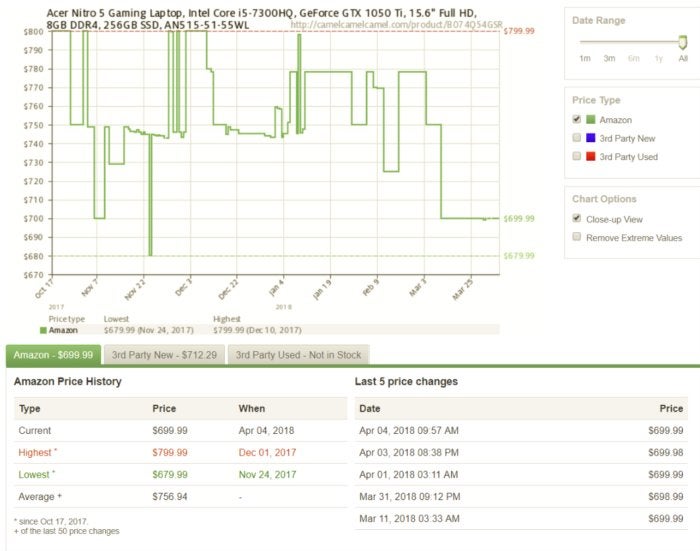
Task: Set date range to 6m
Action: click(x=633, y=58)
